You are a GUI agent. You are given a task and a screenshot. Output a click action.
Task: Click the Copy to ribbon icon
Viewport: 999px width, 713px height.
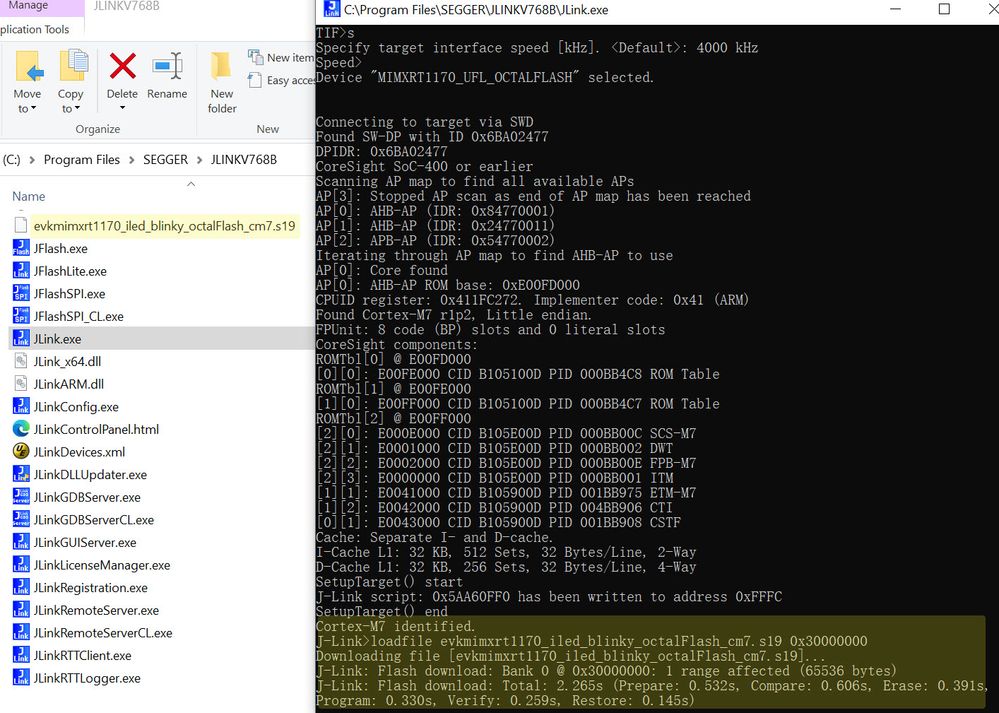click(73, 66)
